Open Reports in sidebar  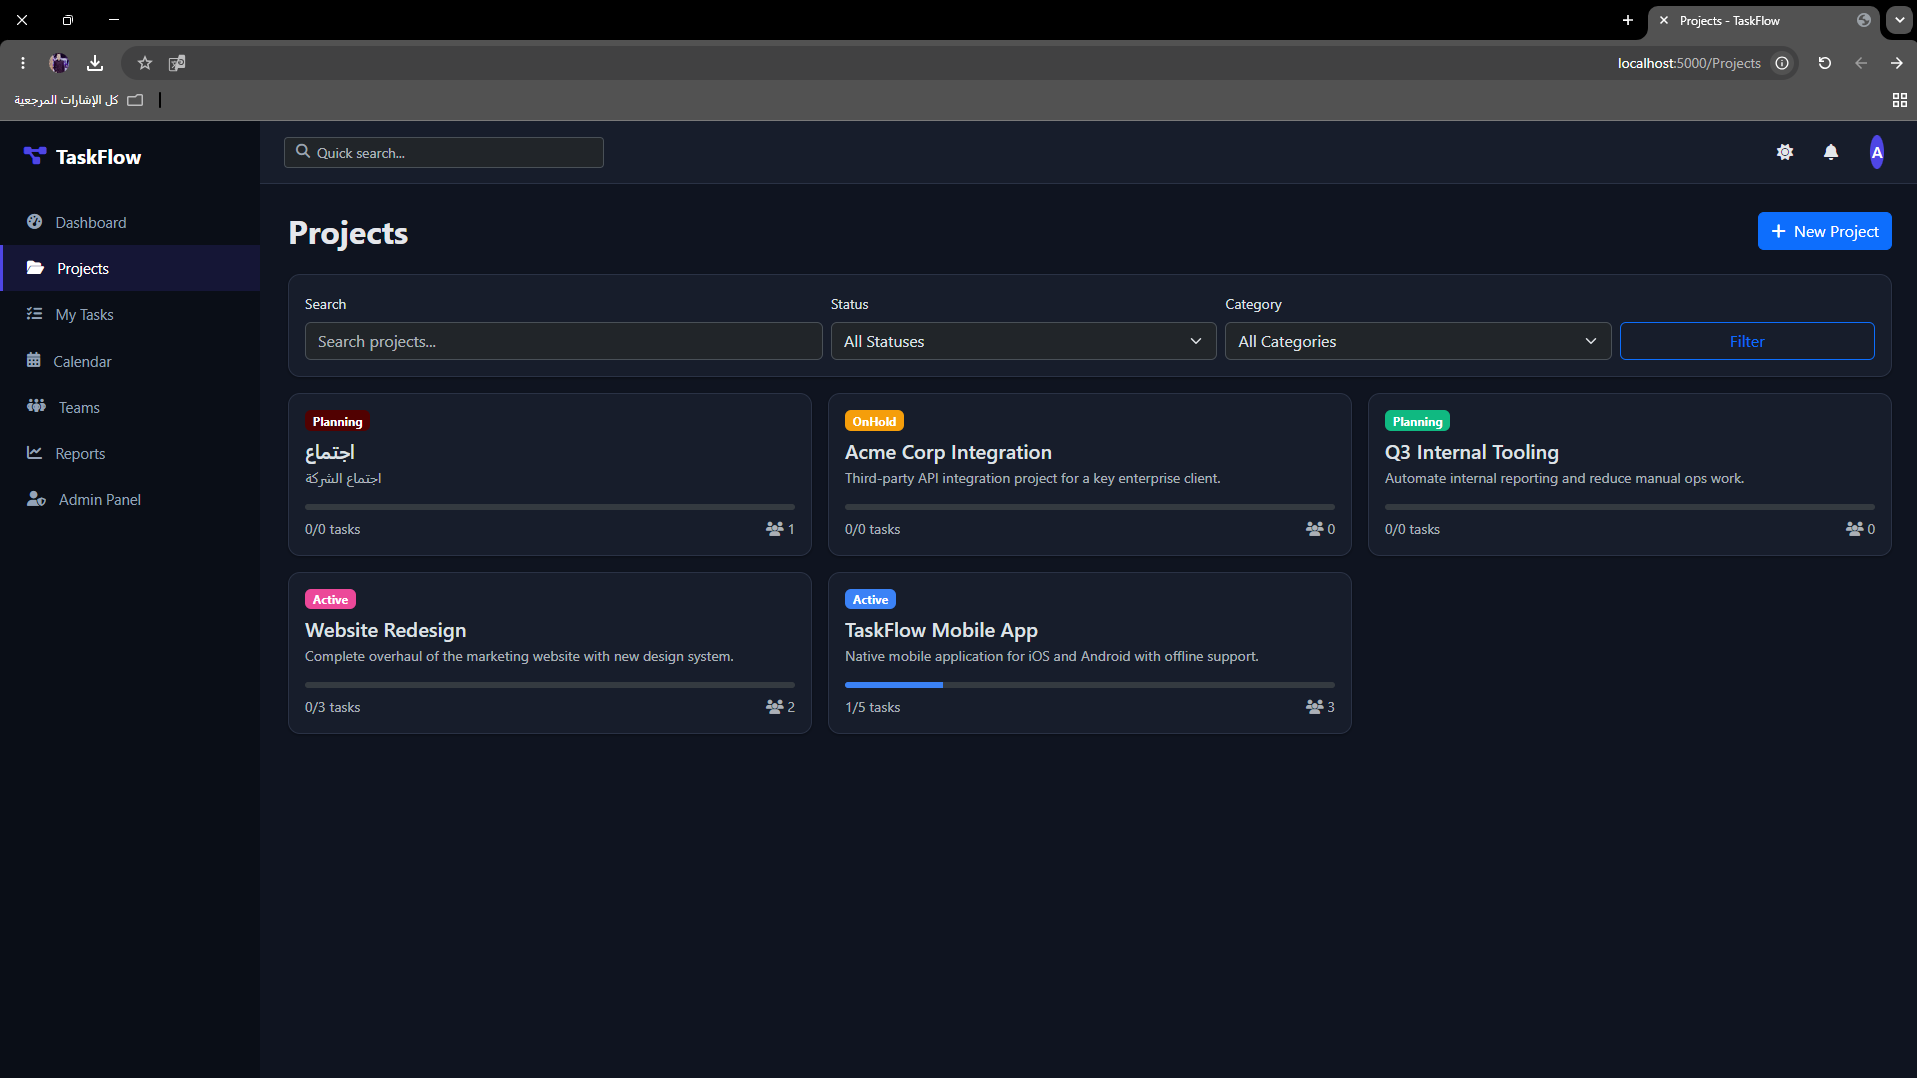pos(130,453)
